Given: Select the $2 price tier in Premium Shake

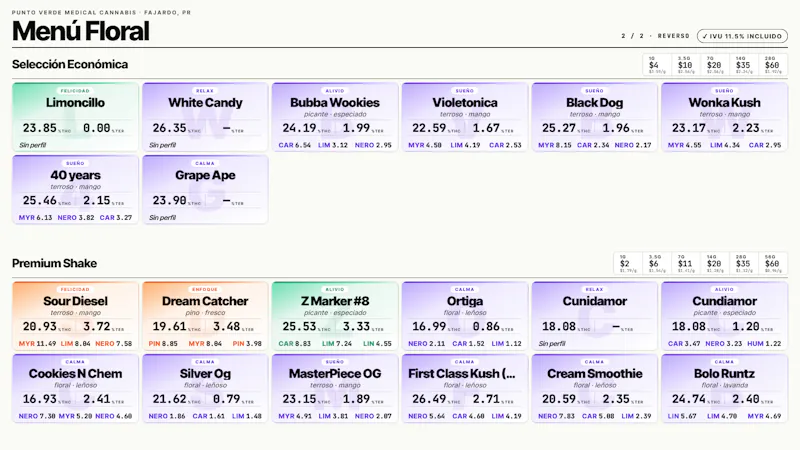Looking at the screenshot, I should click(x=628, y=264).
